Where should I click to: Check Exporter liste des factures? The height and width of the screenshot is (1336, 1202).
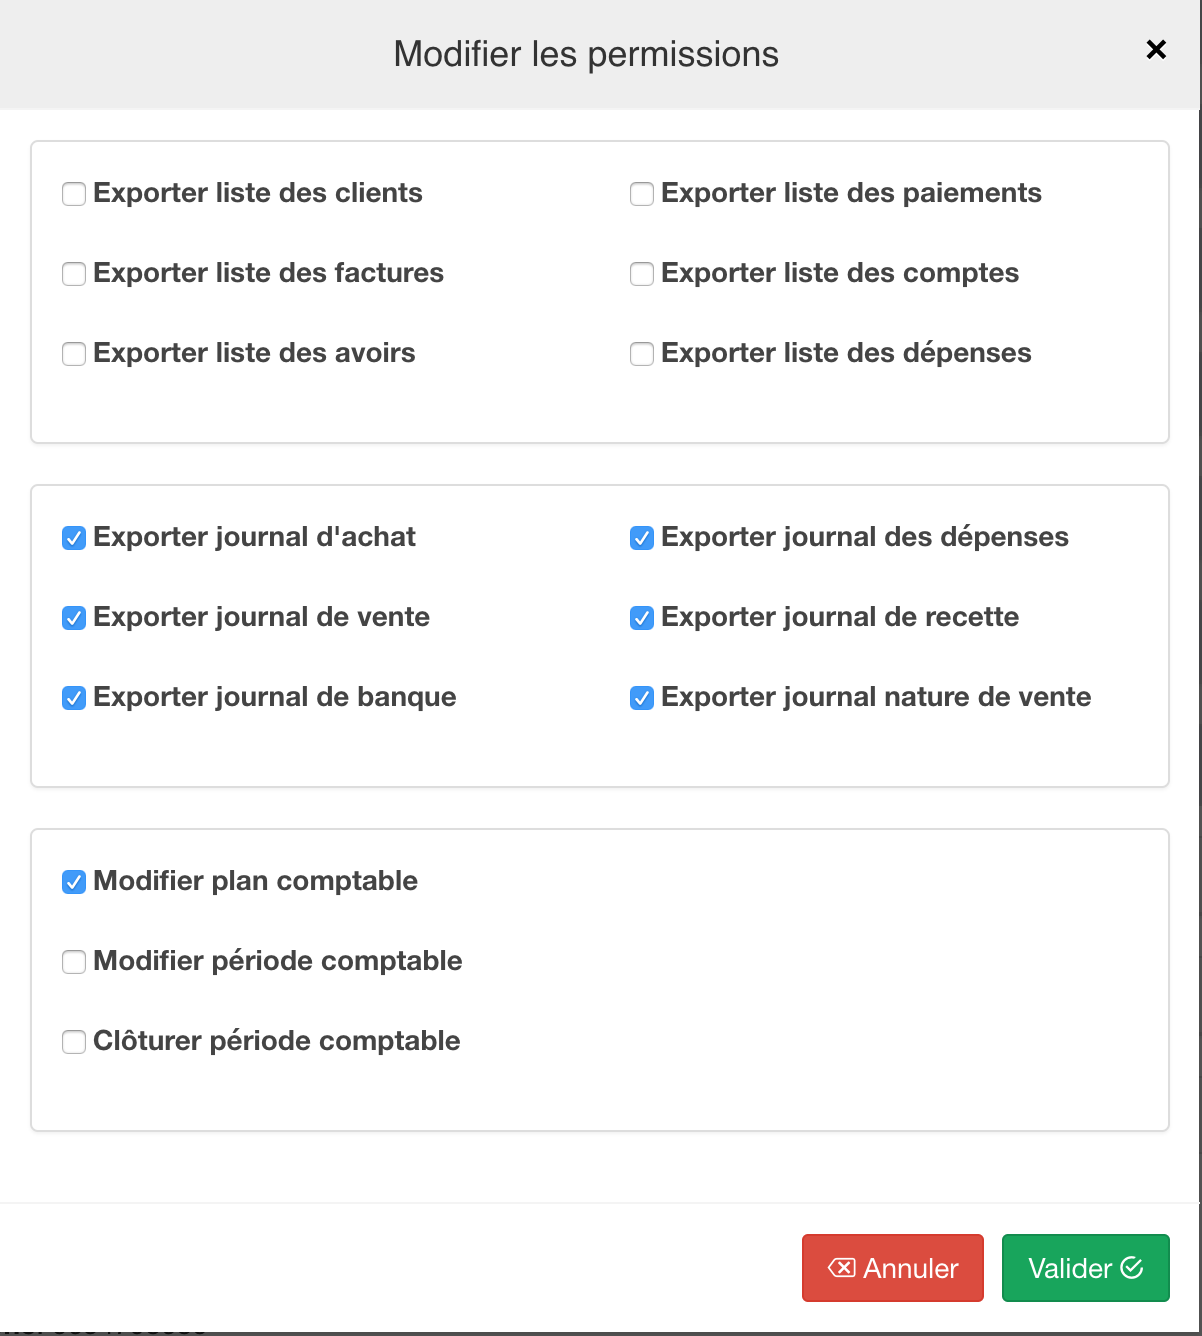(74, 274)
